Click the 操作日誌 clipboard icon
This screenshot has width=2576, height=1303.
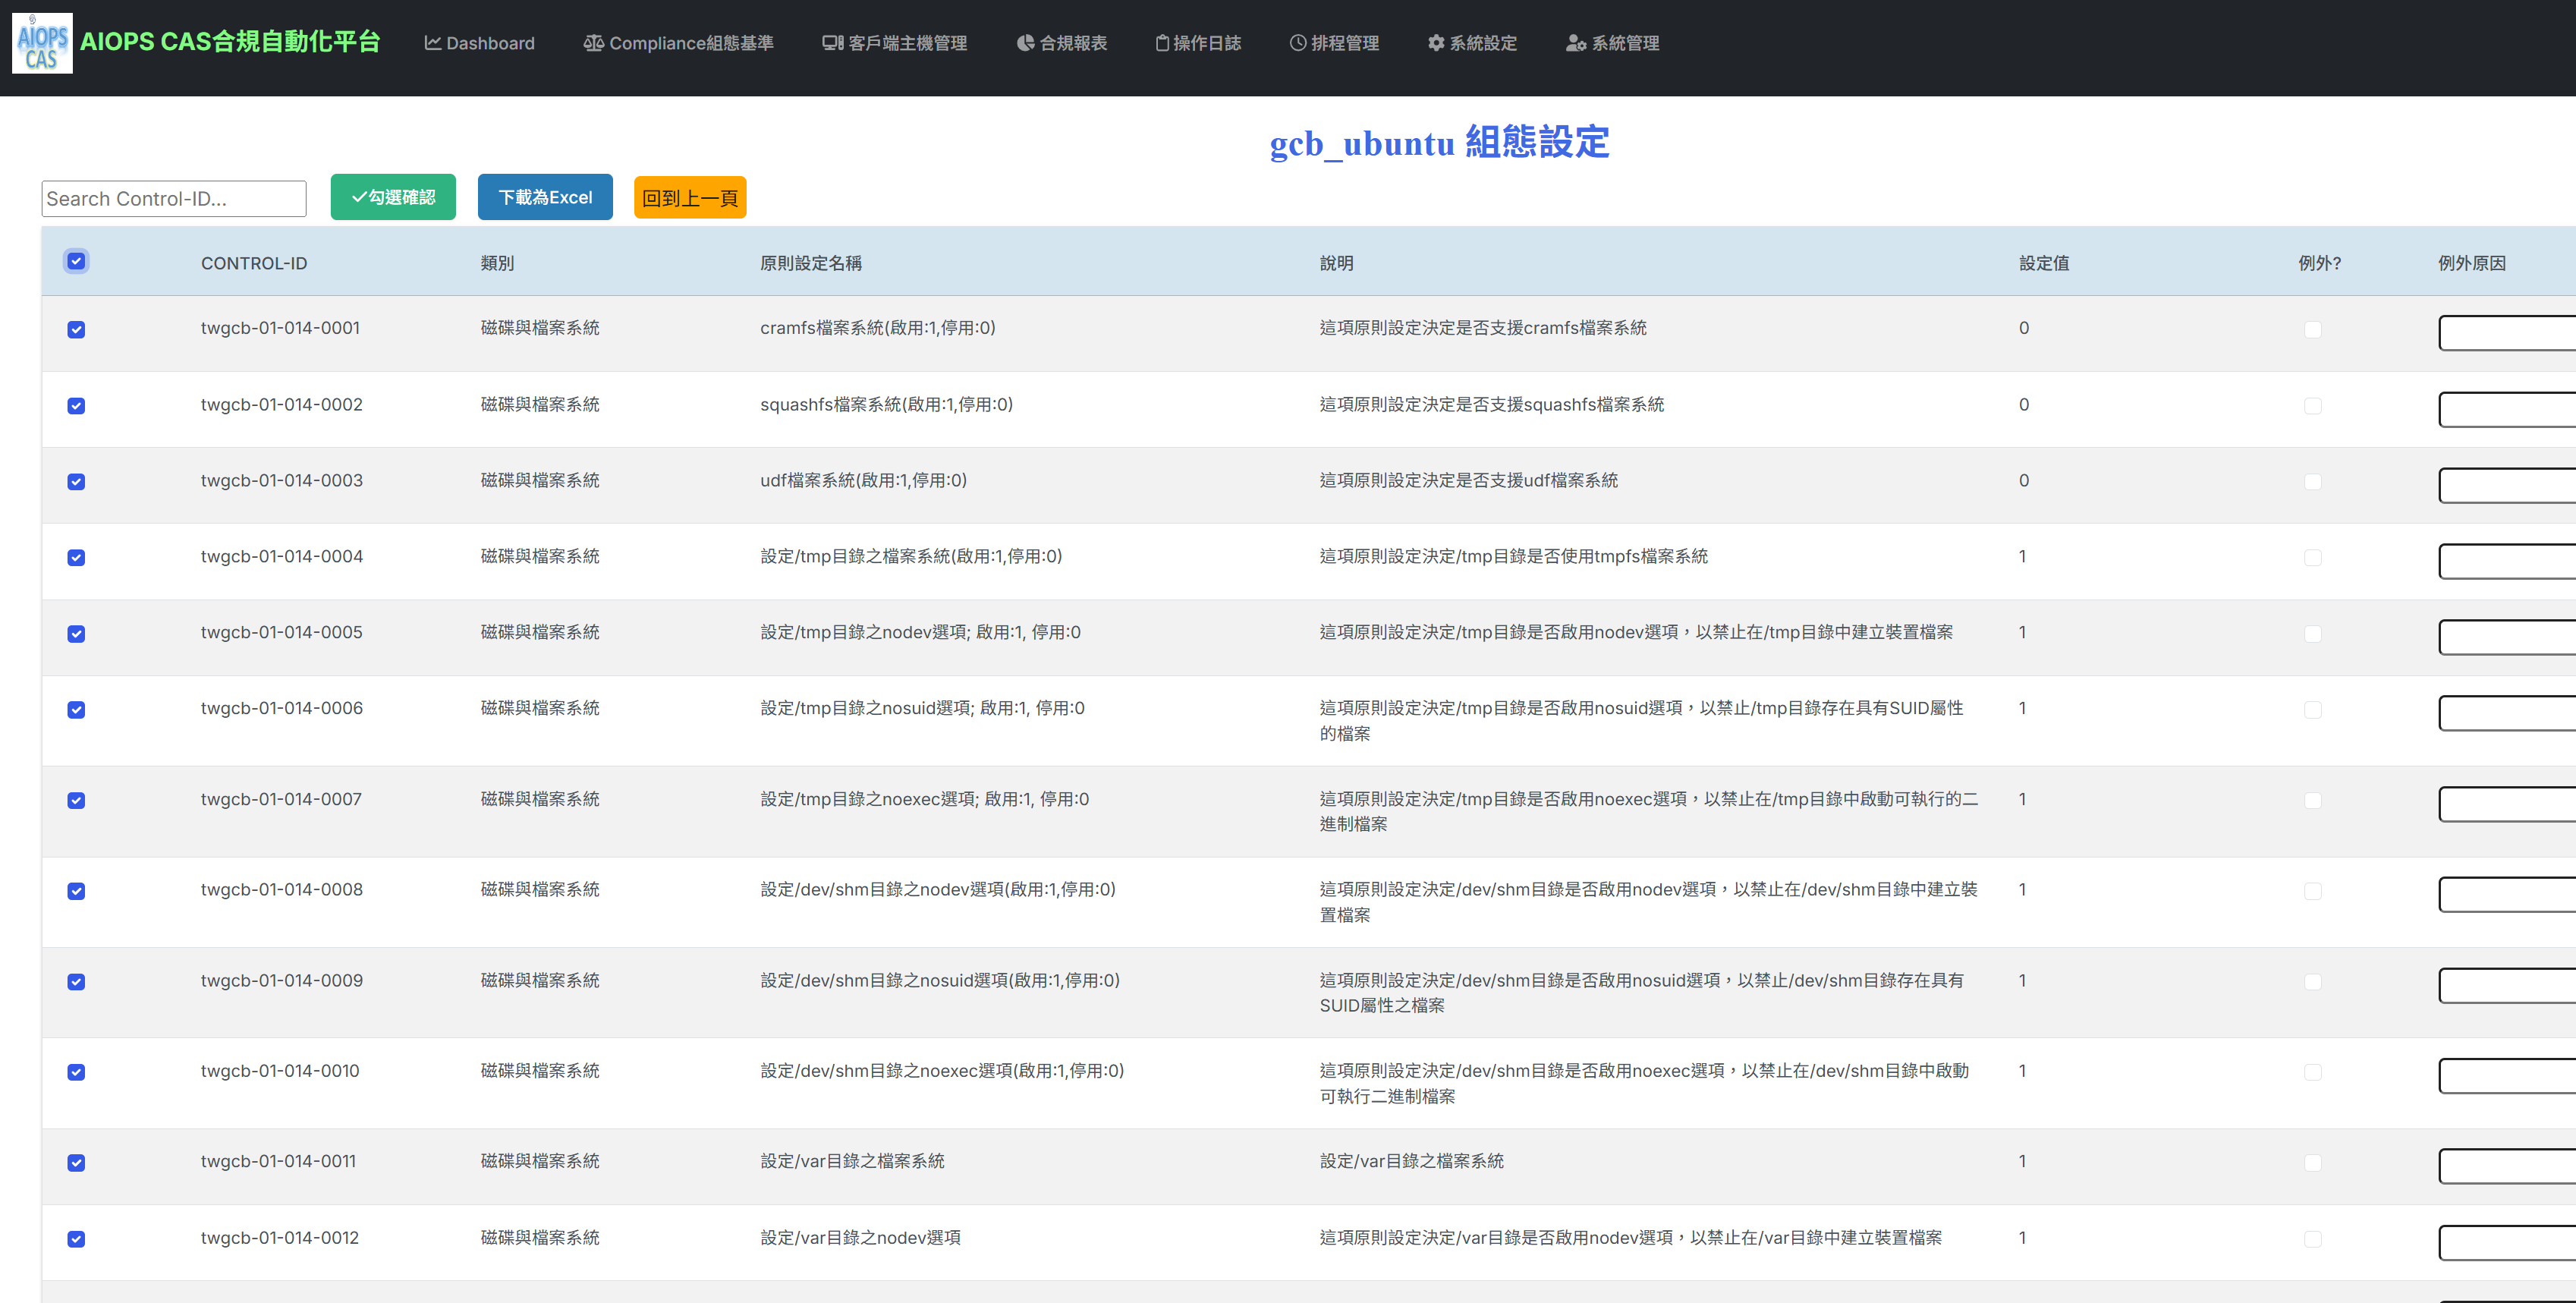click(1162, 43)
